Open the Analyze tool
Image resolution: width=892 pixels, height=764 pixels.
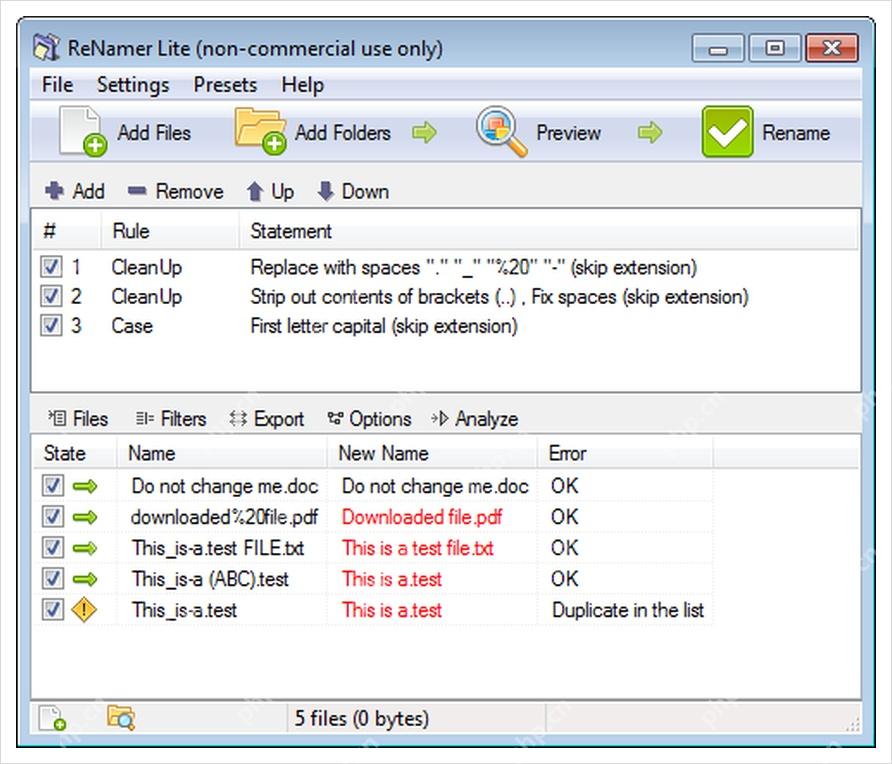coord(474,419)
